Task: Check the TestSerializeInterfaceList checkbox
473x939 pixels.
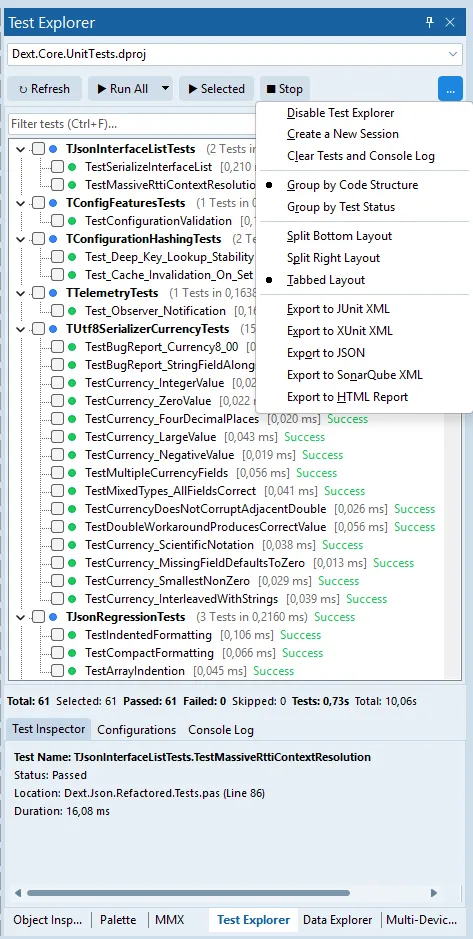Action: click(57, 167)
